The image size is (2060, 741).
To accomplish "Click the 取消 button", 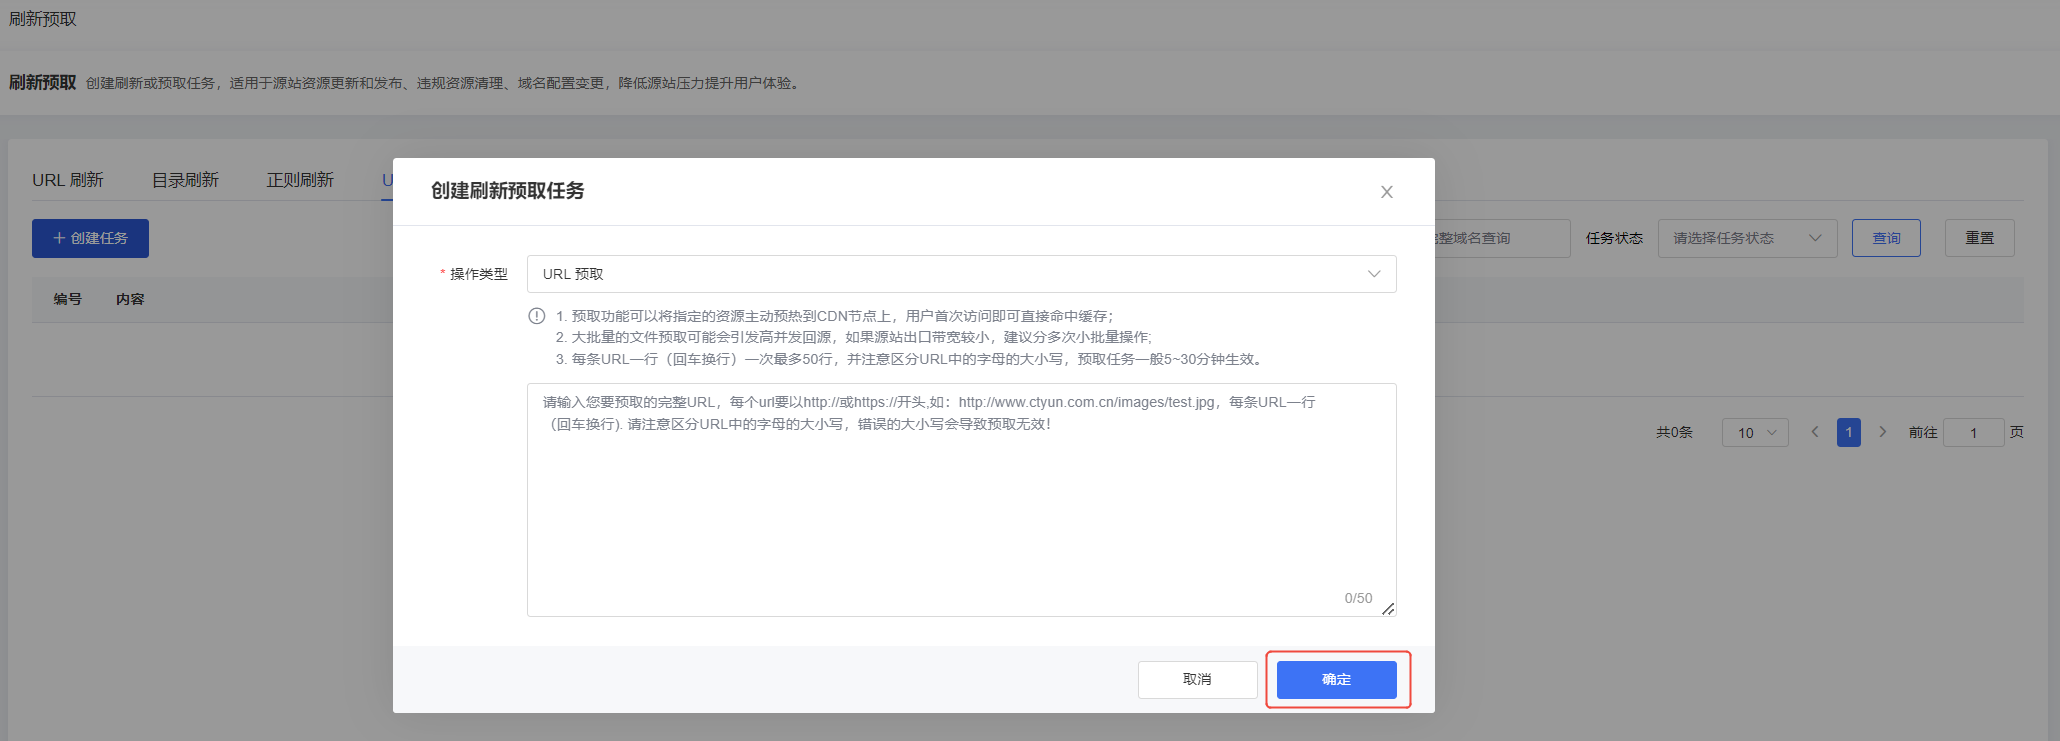I will click(x=1197, y=680).
